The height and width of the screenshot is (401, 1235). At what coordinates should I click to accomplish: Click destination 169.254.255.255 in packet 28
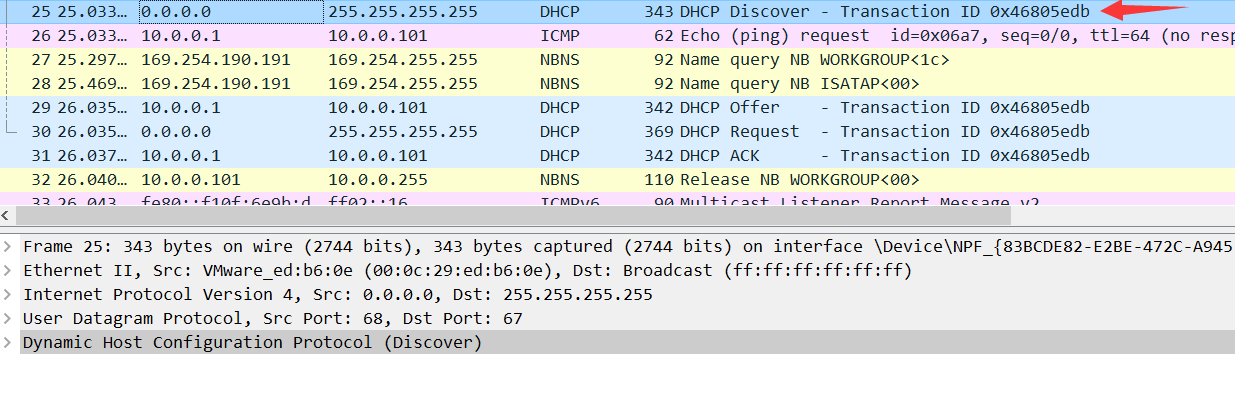pyautogui.click(x=403, y=84)
